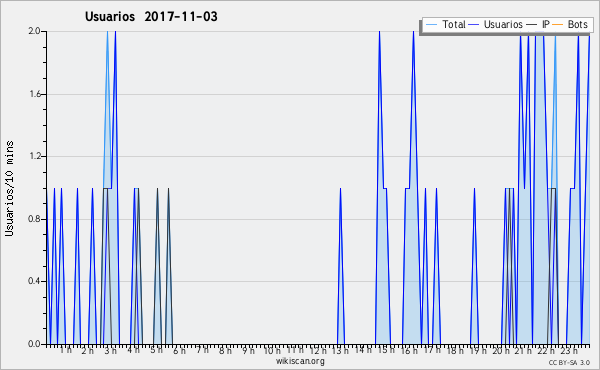Click the '13 h' x-axis label
Viewport: 600px width, 370px height.
pos(340,350)
